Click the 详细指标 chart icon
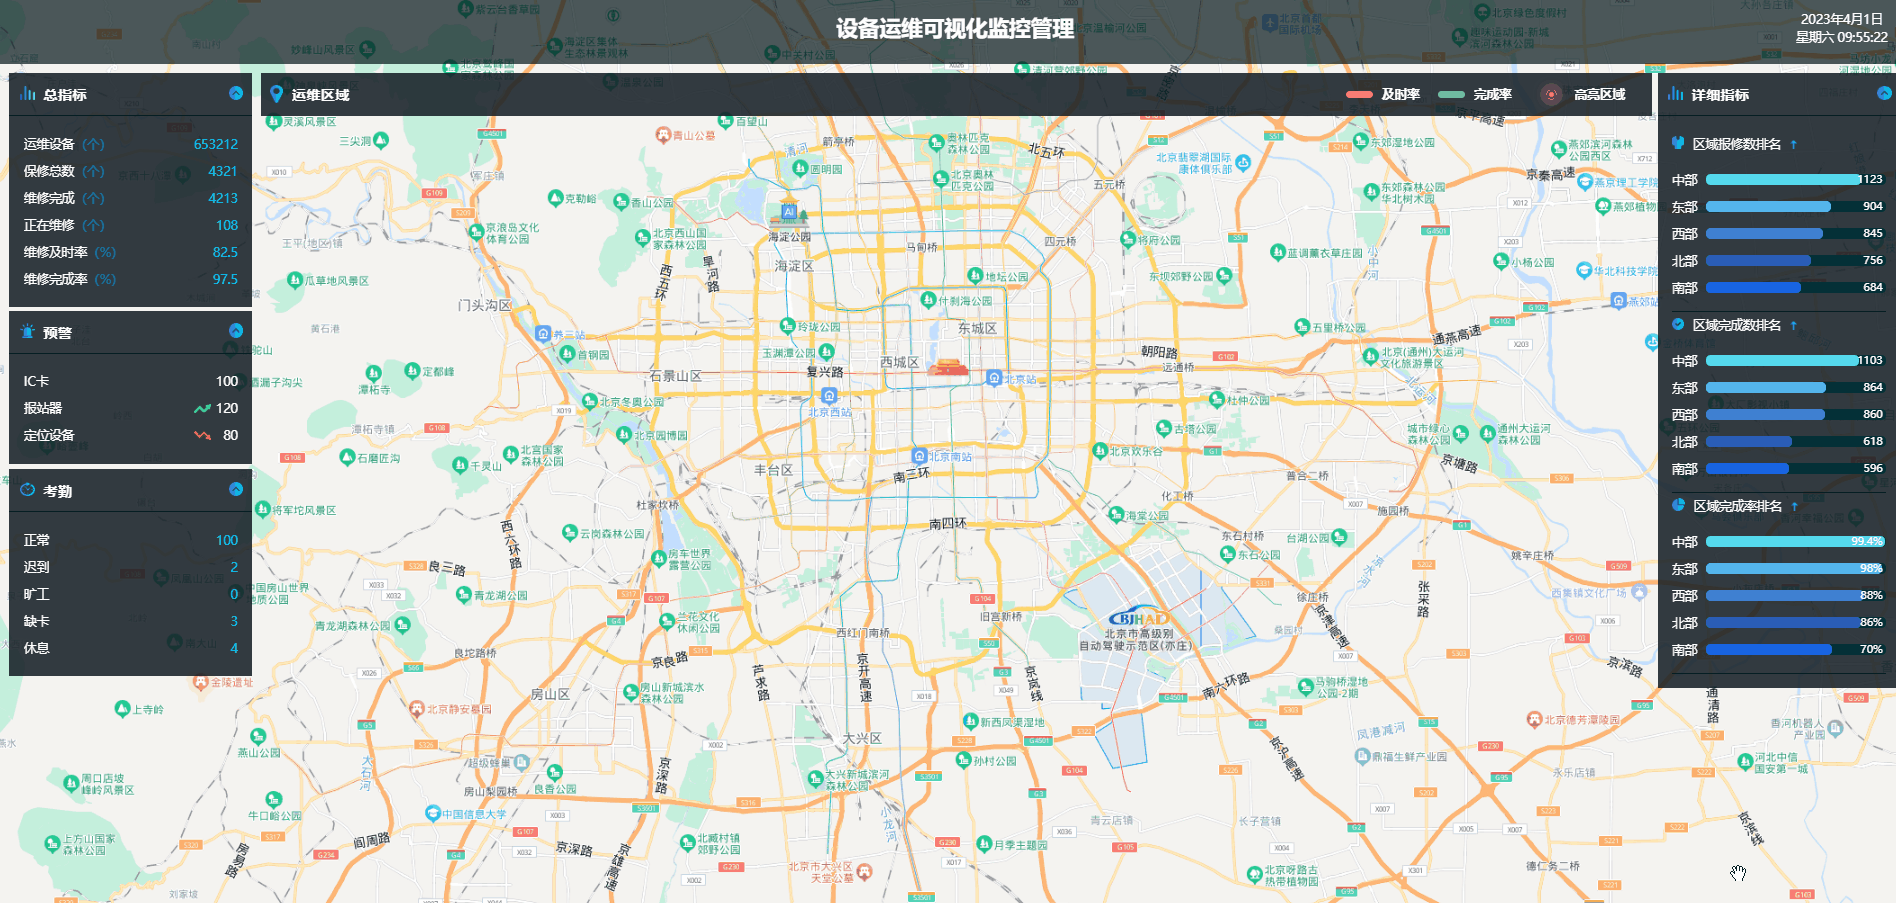This screenshot has height=903, width=1896. click(1676, 94)
